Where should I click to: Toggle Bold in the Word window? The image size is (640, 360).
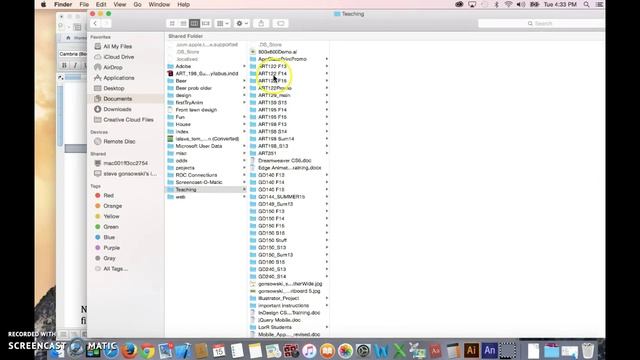pos(64,65)
